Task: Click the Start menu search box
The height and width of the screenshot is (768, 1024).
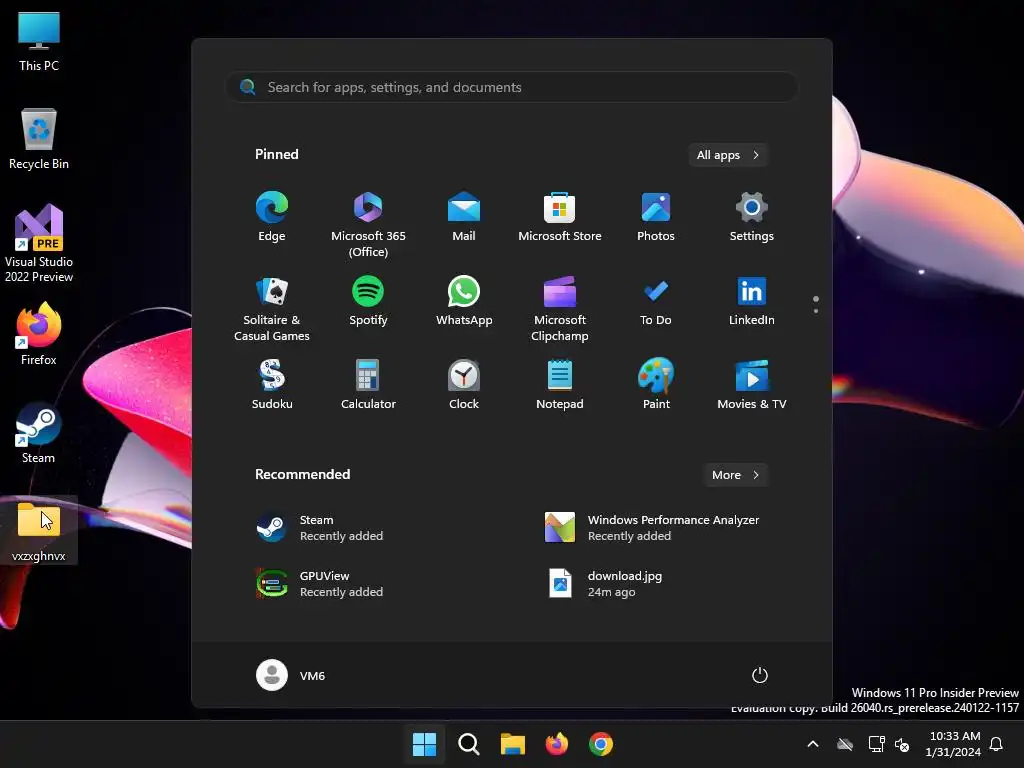Action: point(512,87)
